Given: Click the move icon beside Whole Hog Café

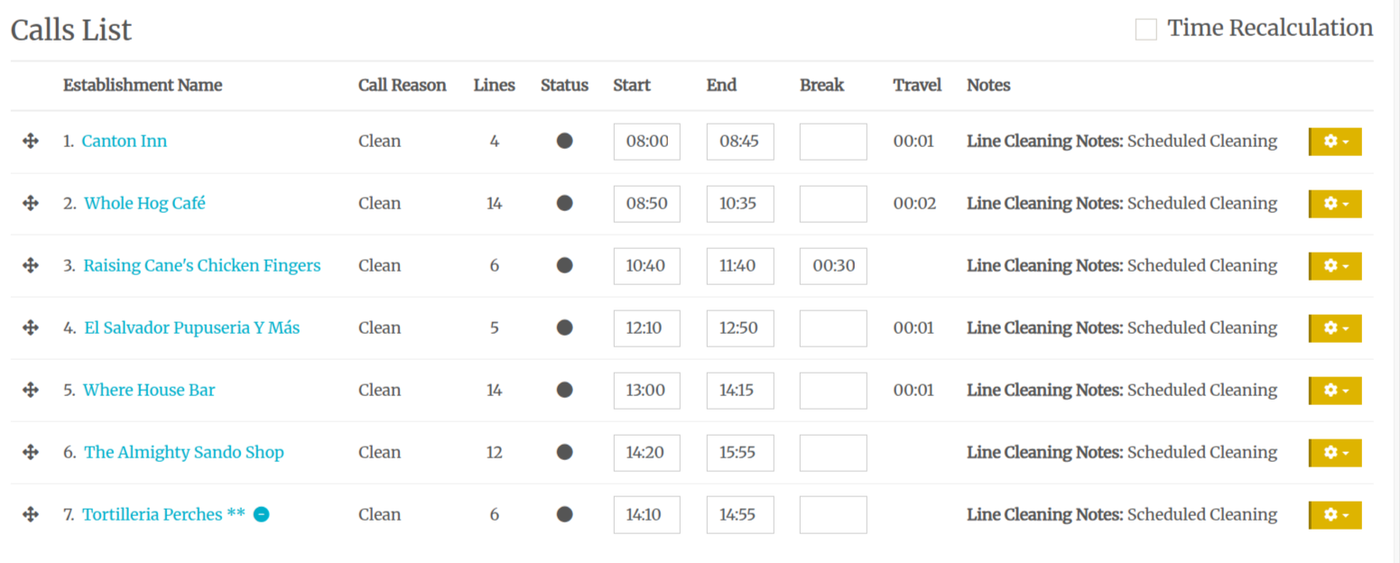Looking at the screenshot, I should pos(30,203).
